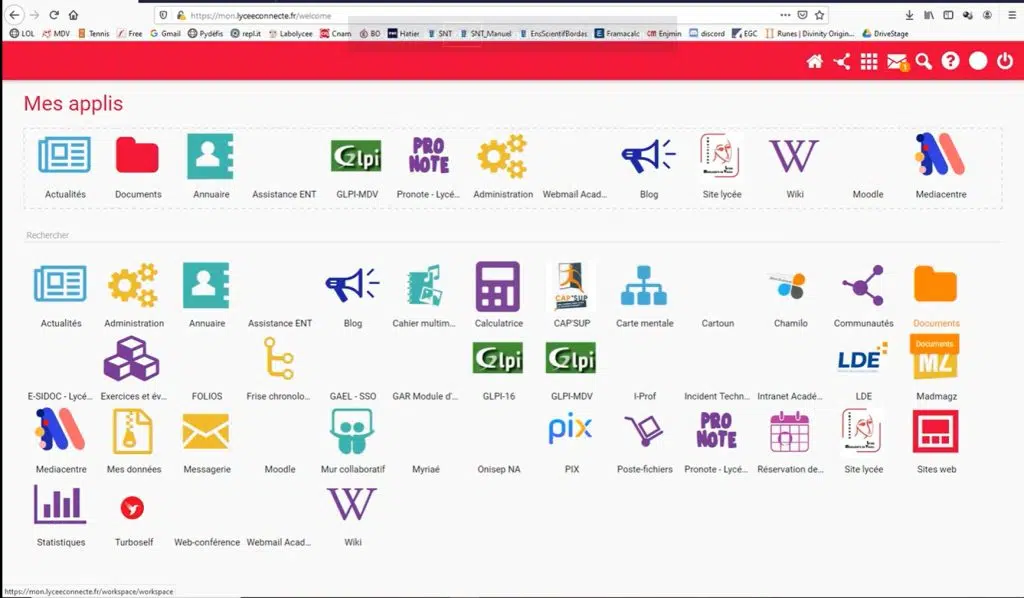Viewport: 1024px width, 598px height.
Task: Launch the Cahier multimédia app
Action: (424, 286)
